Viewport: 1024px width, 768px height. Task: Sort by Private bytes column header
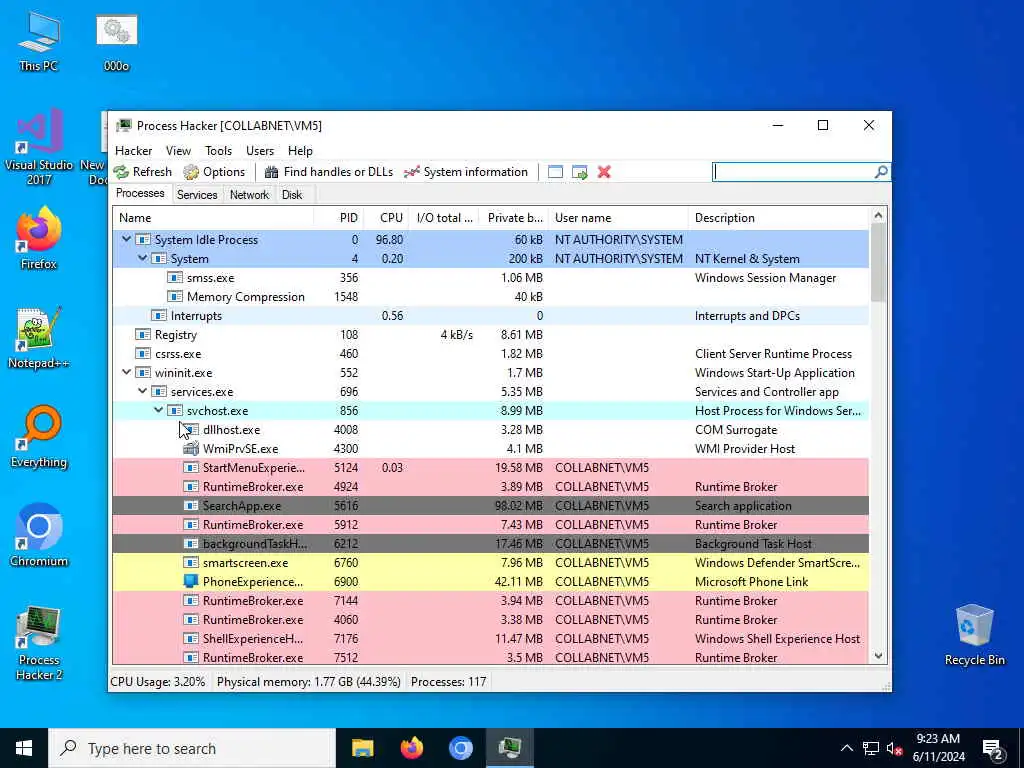pyautogui.click(x=514, y=217)
